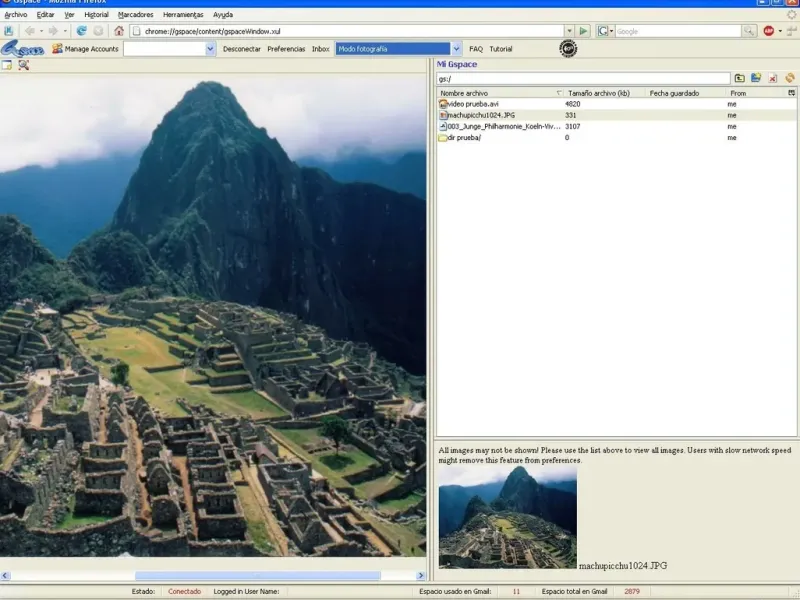Click the red delete file icon
The width and height of the screenshot is (800, 600).
pyautogui.click(x=772, y=78)
